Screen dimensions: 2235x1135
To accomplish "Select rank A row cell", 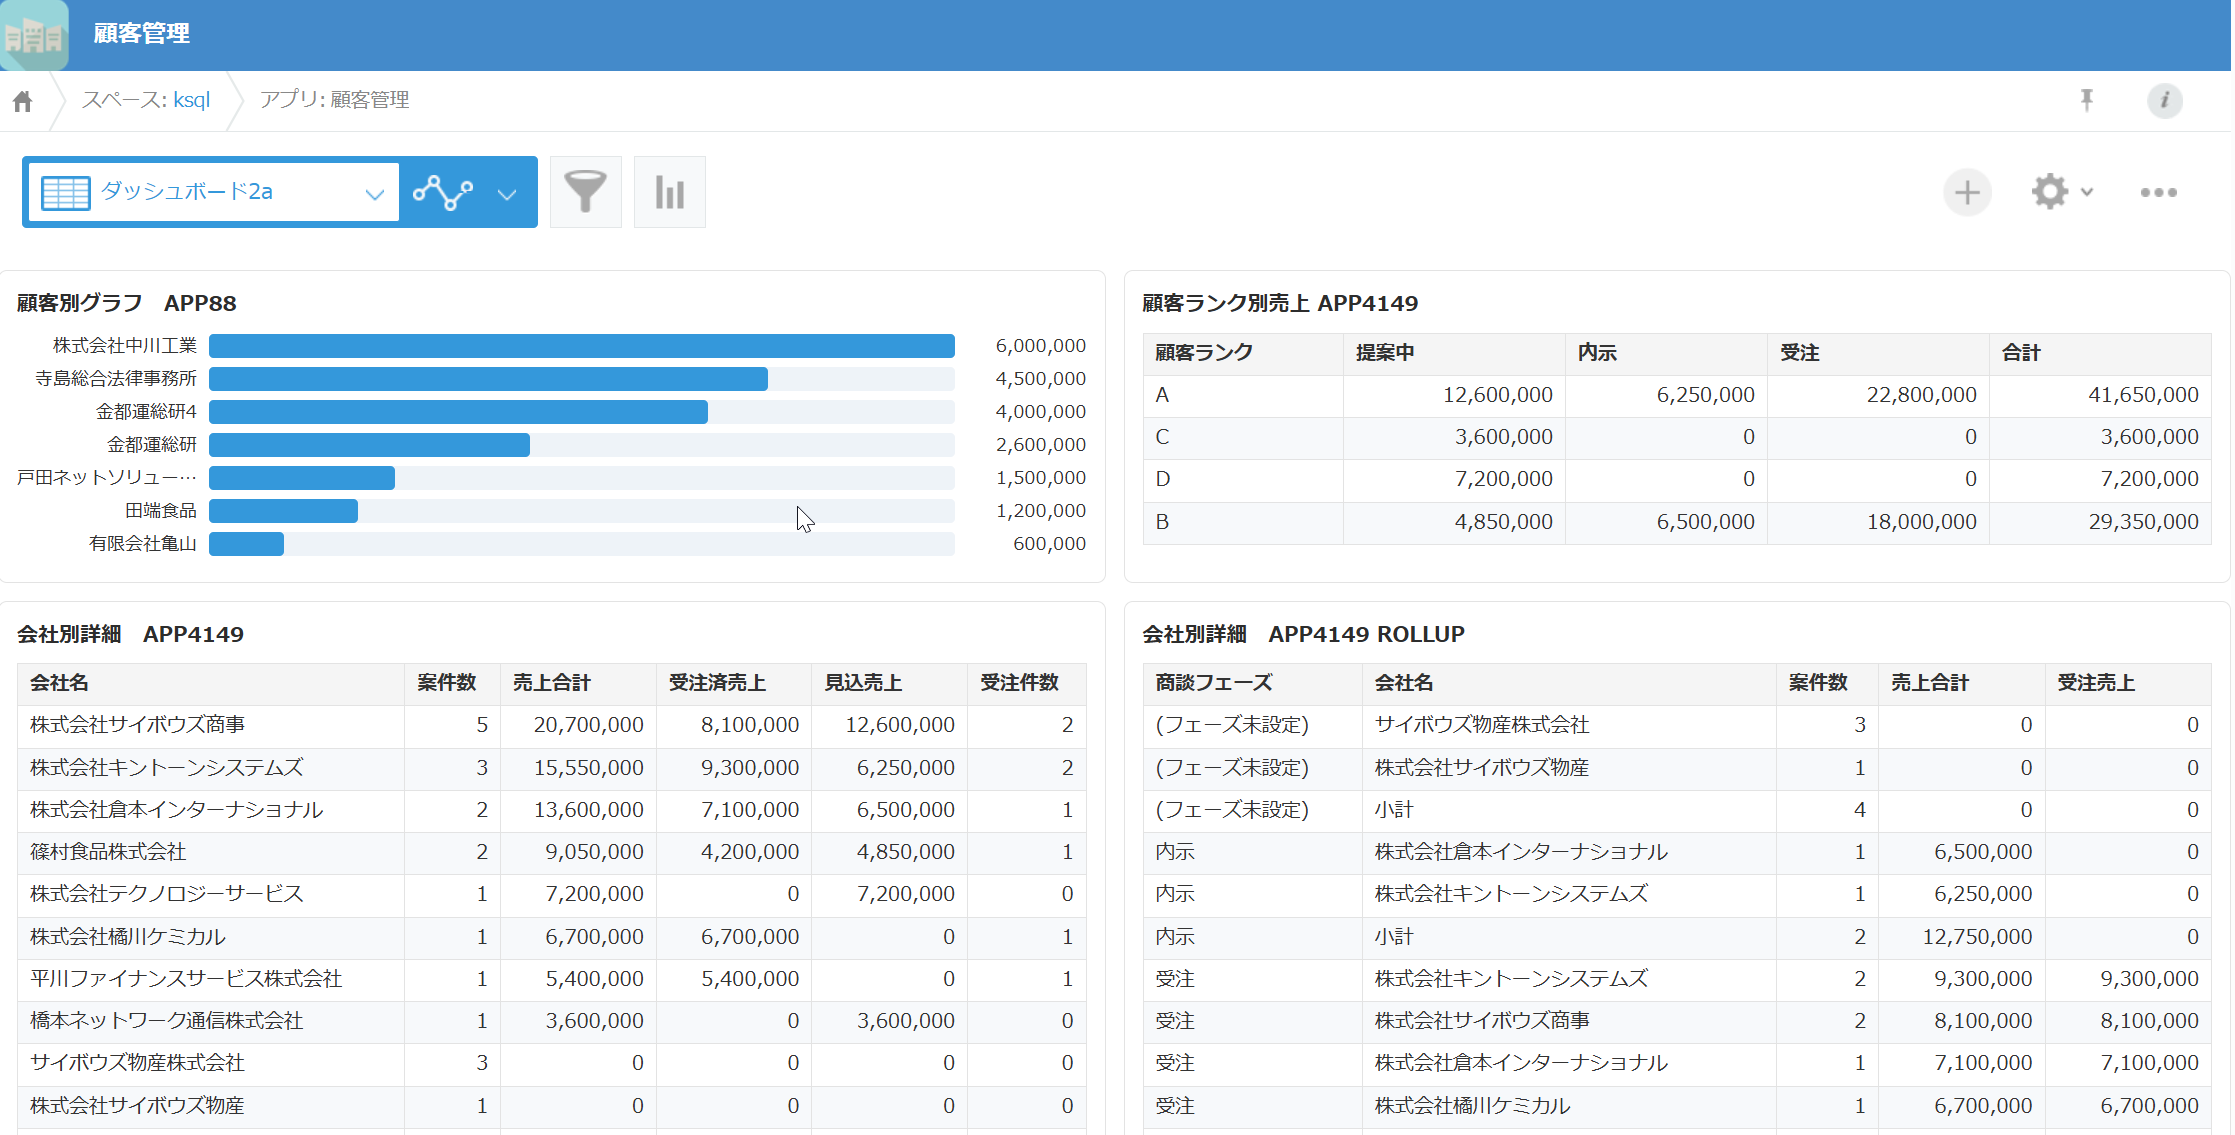I will [x=1243, y=396].
